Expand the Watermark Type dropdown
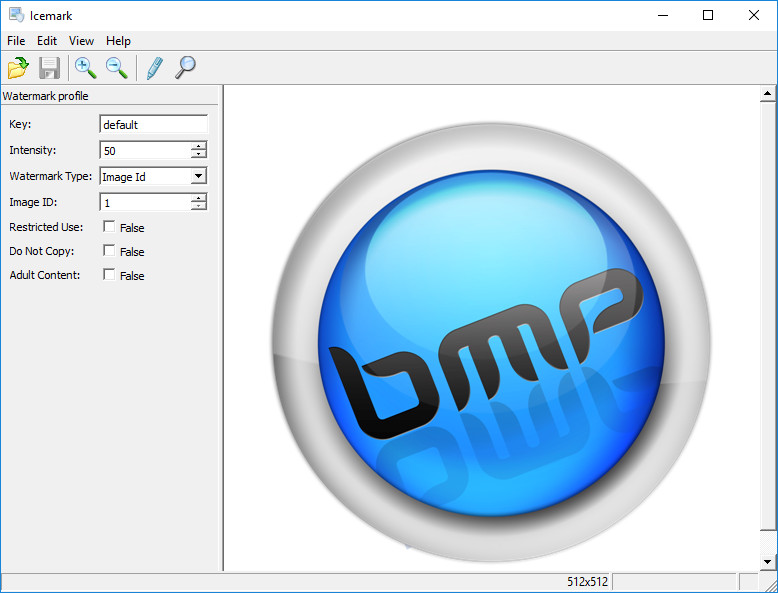Image resolution: width=778 pixels, height=593 pixels. click(198, 176)
